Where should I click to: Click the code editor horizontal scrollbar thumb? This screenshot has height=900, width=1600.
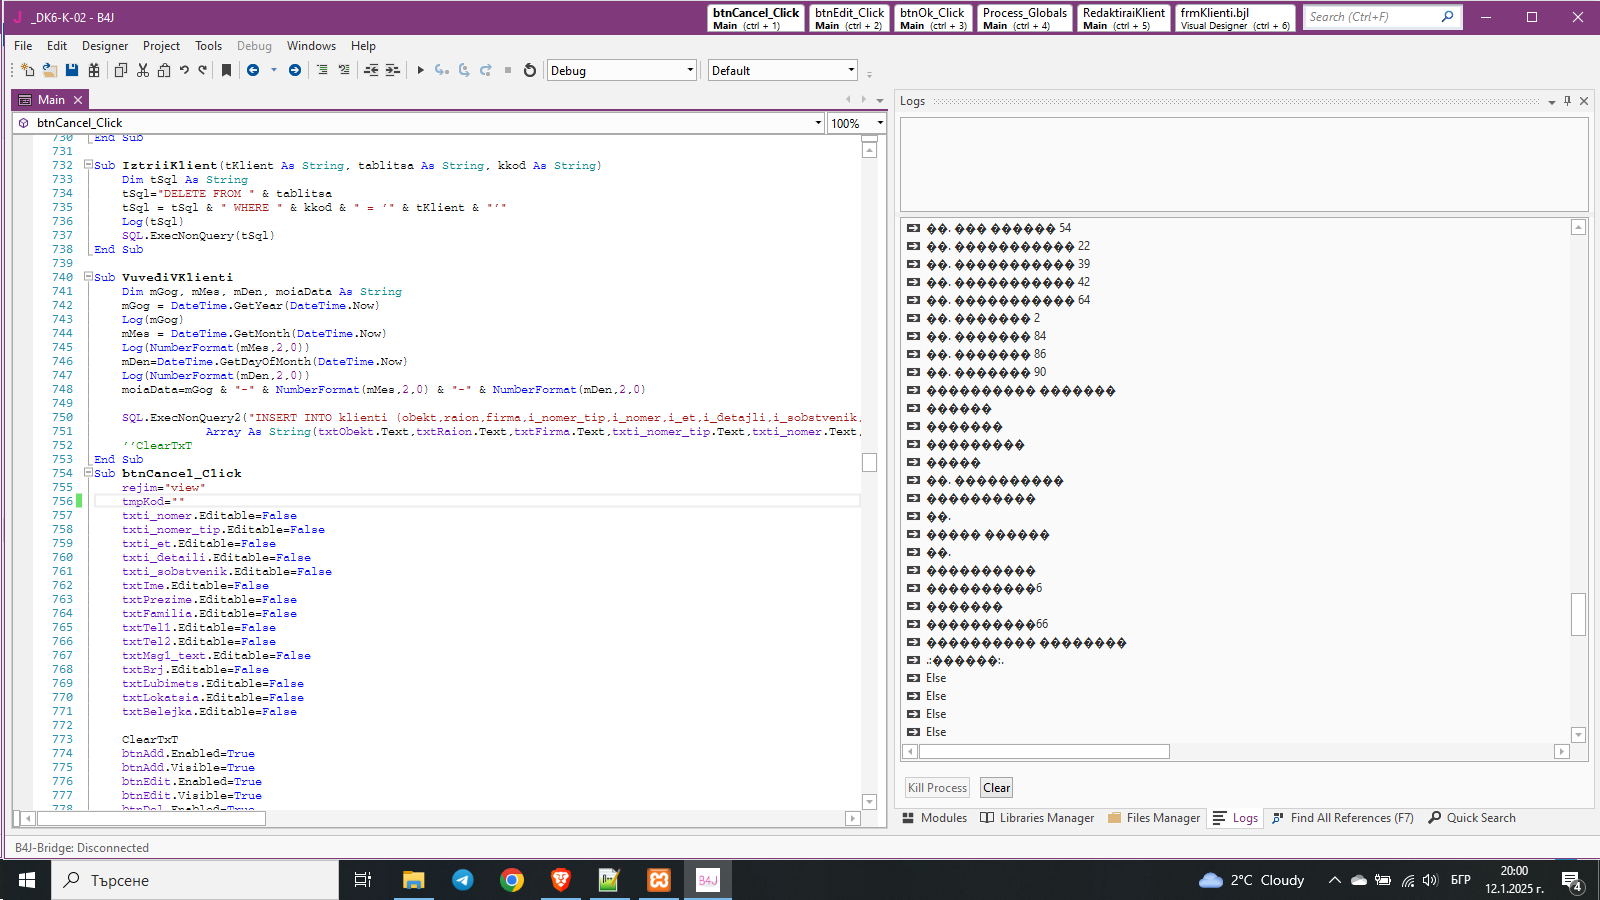[x=151, y=818]
